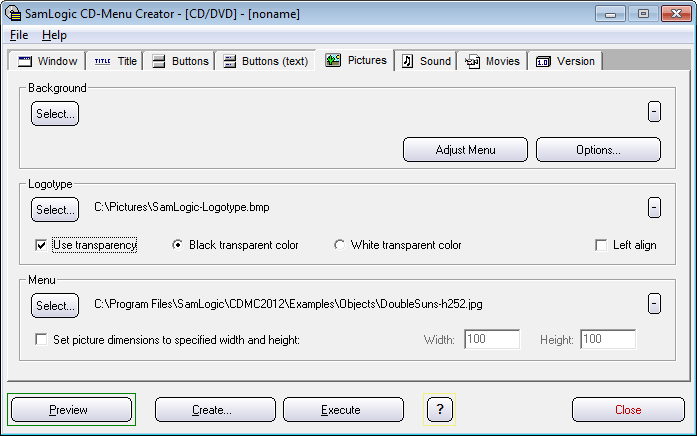697x436 pixels.
Task: Close the window using title bar X
Action: 676,14
